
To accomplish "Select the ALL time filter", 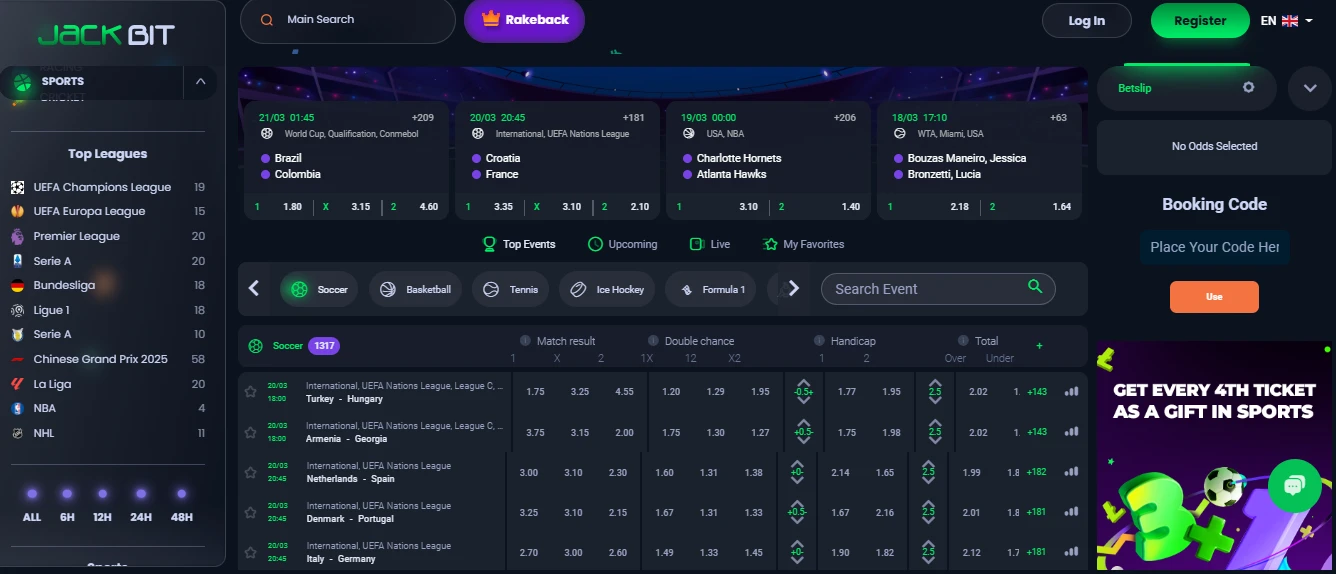I will tap(32, 506).
